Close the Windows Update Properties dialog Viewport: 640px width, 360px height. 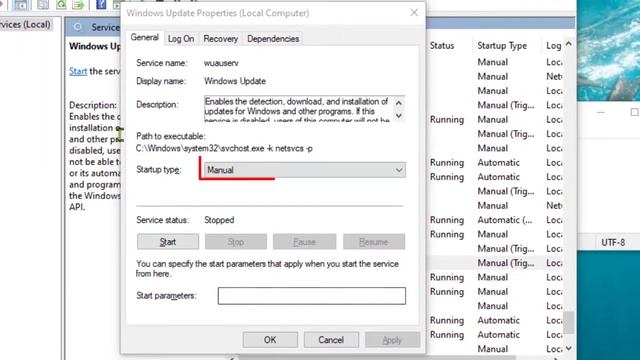point(414,13)
